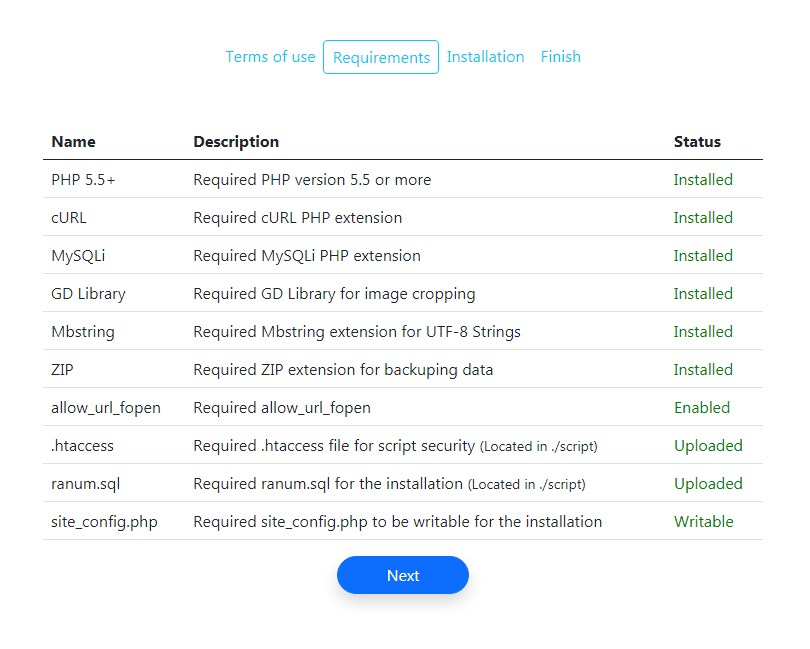810x649 pixels.
Task: Click the Description column header
Action: pyautogui.click(x=236, y=142)
